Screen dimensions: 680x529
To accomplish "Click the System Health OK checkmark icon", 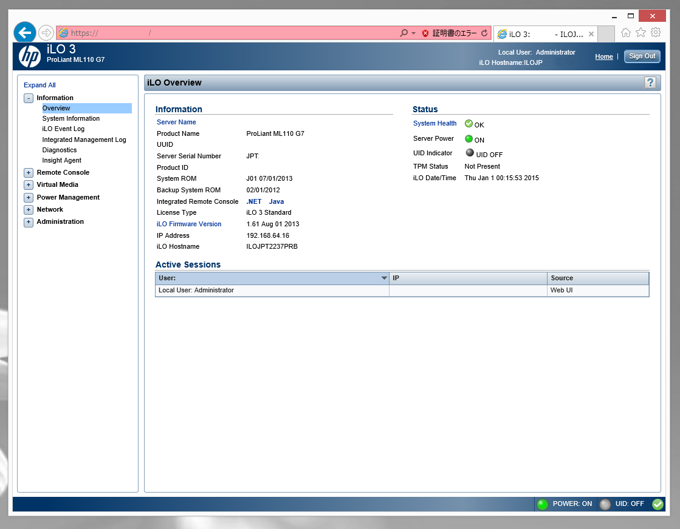I will pyautogui.click(x=469, y=124).
